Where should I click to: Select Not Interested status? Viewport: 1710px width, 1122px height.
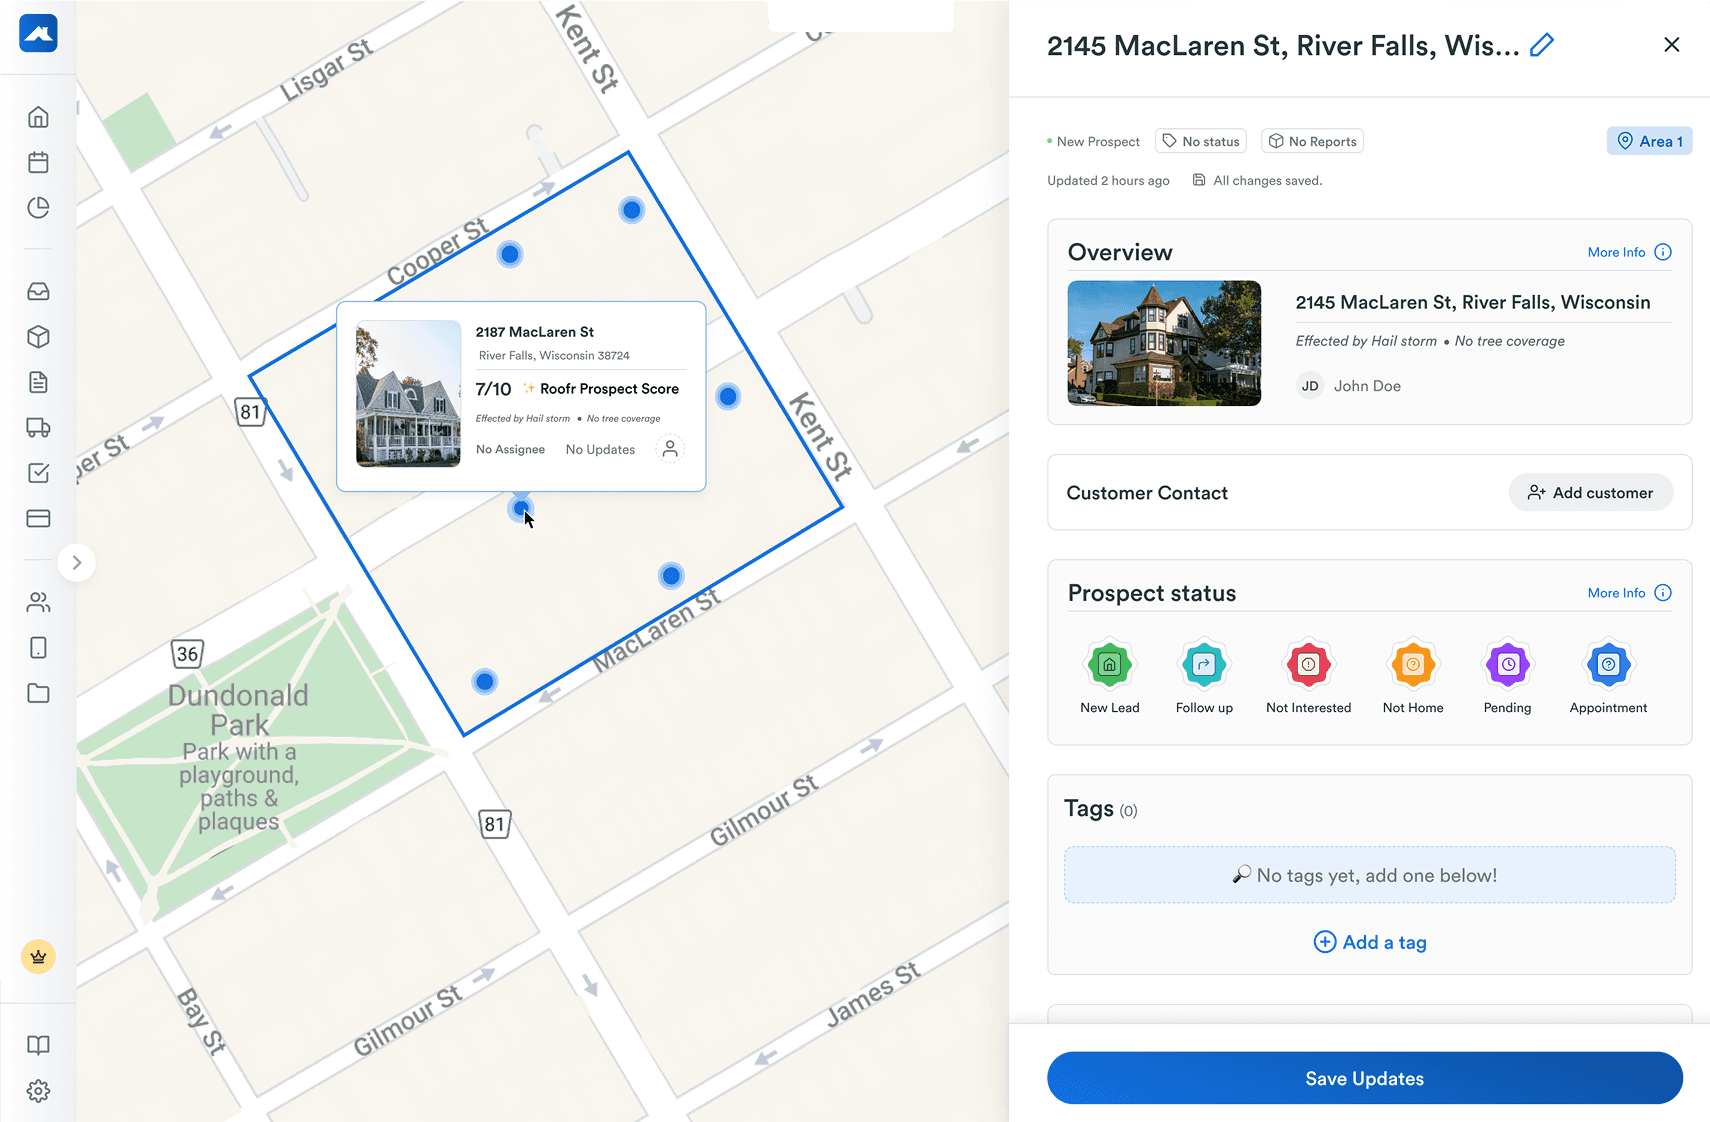coord(1308,677)
